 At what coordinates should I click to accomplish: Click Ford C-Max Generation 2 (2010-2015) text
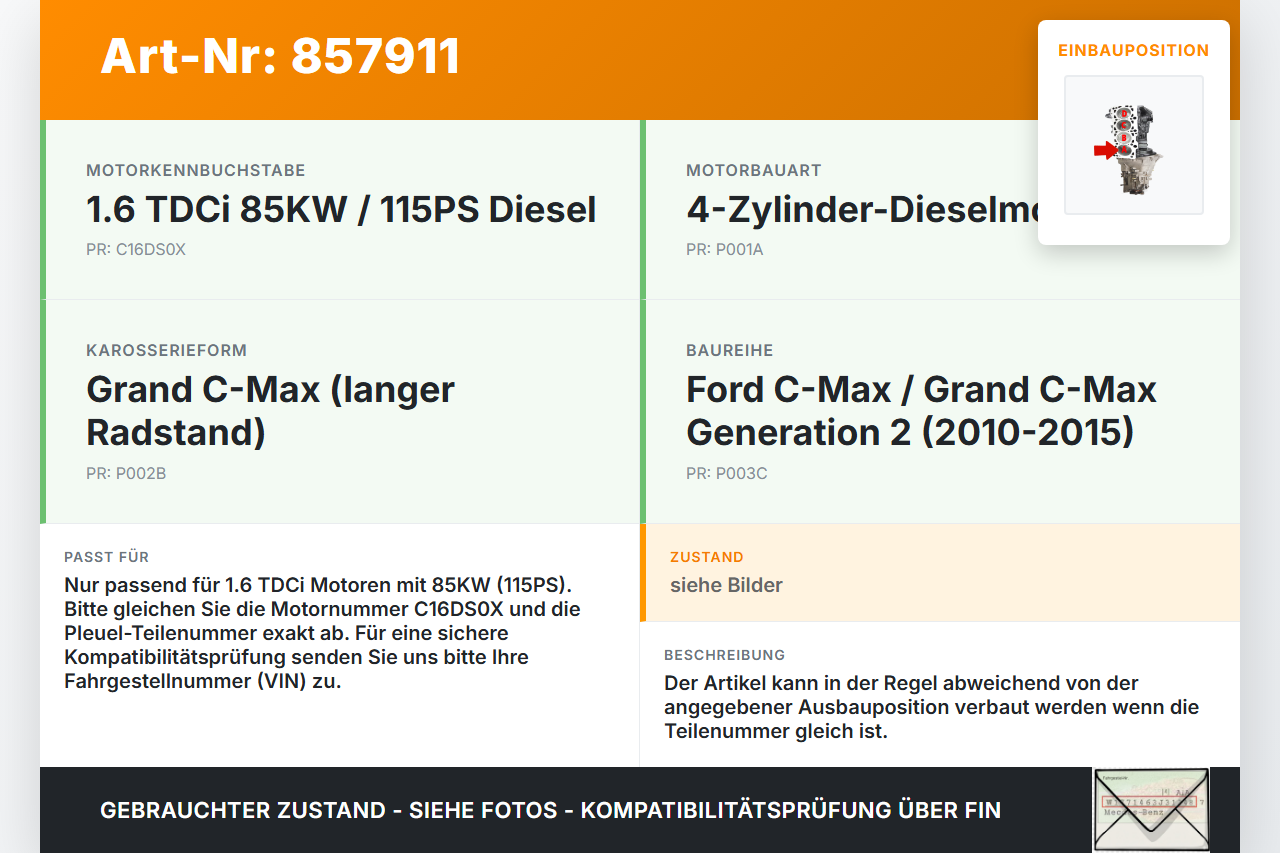click(921, 410)
